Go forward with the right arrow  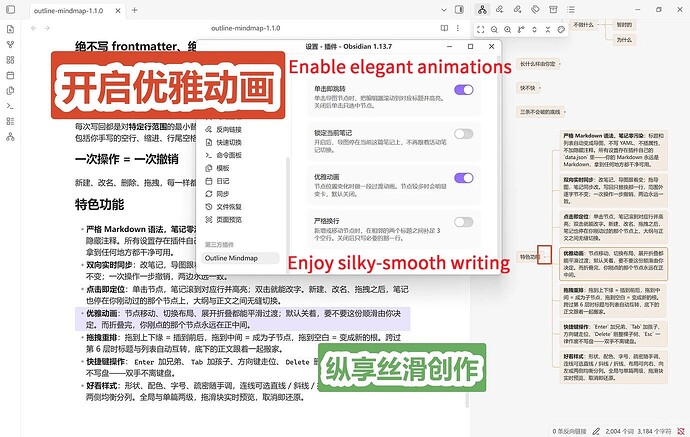47,28
